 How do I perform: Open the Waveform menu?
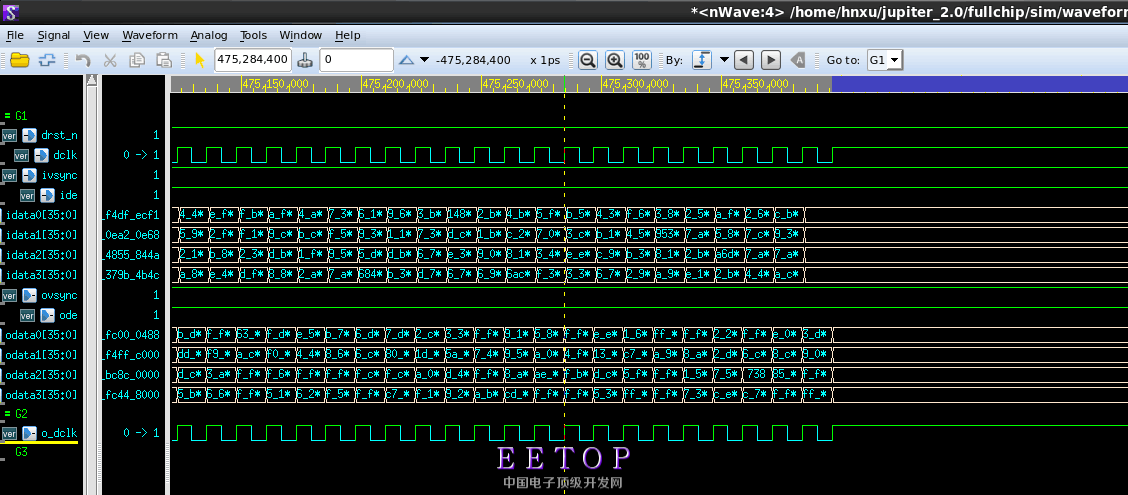150,35
